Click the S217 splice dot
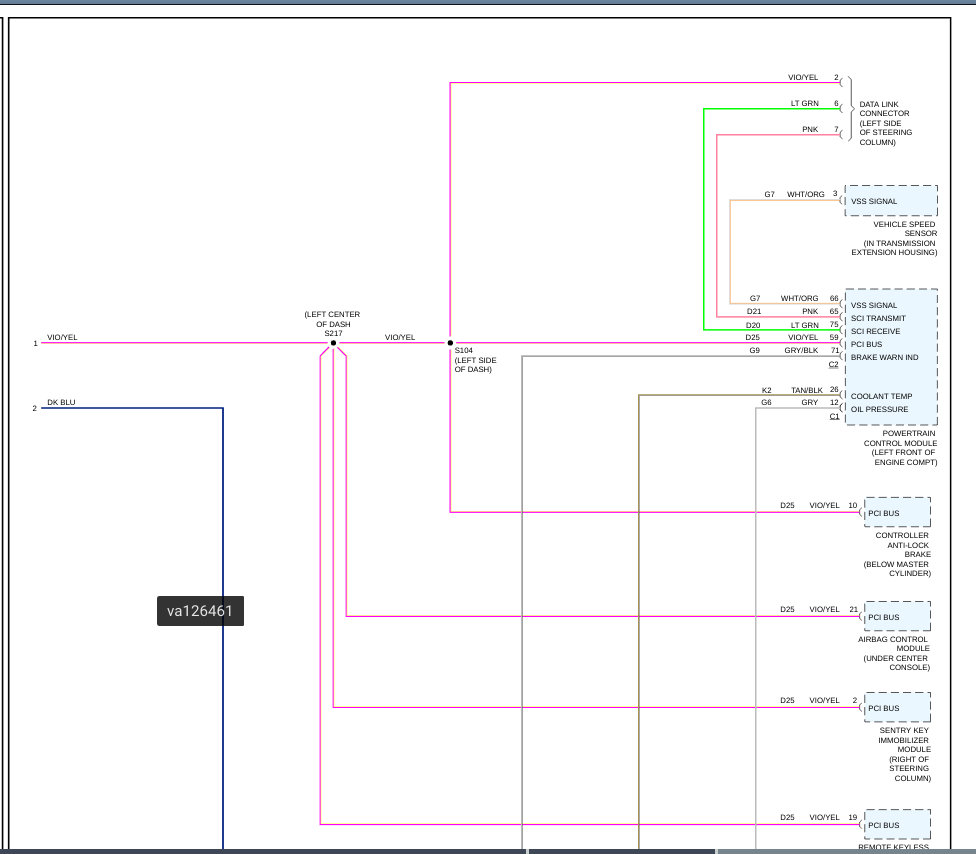Image resolution: width=976 pixels, height=854 pixels. tap(333, 343)
